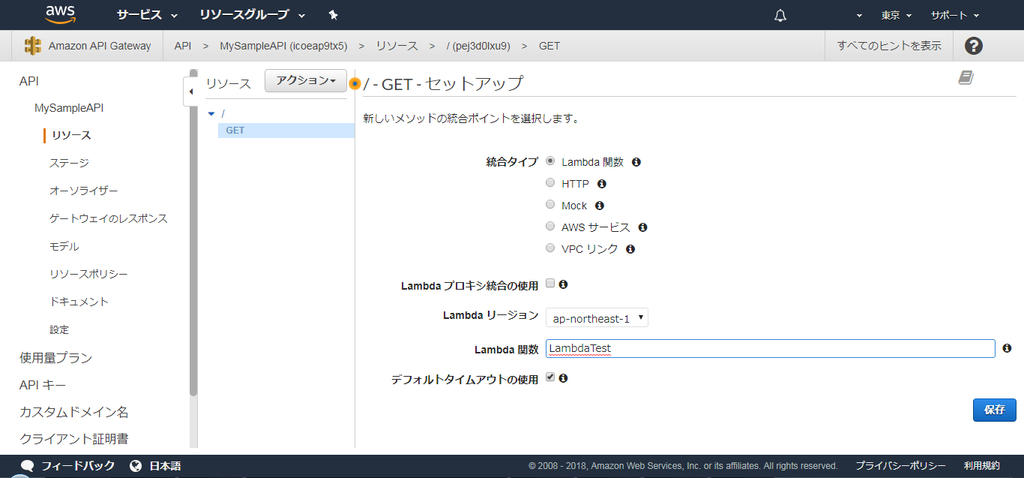Click the / (pej3d0lxu9) breadcrumb link
The height and width of the screenshot is (478, 1024).
pyautogui.click(x=479, y=46)
